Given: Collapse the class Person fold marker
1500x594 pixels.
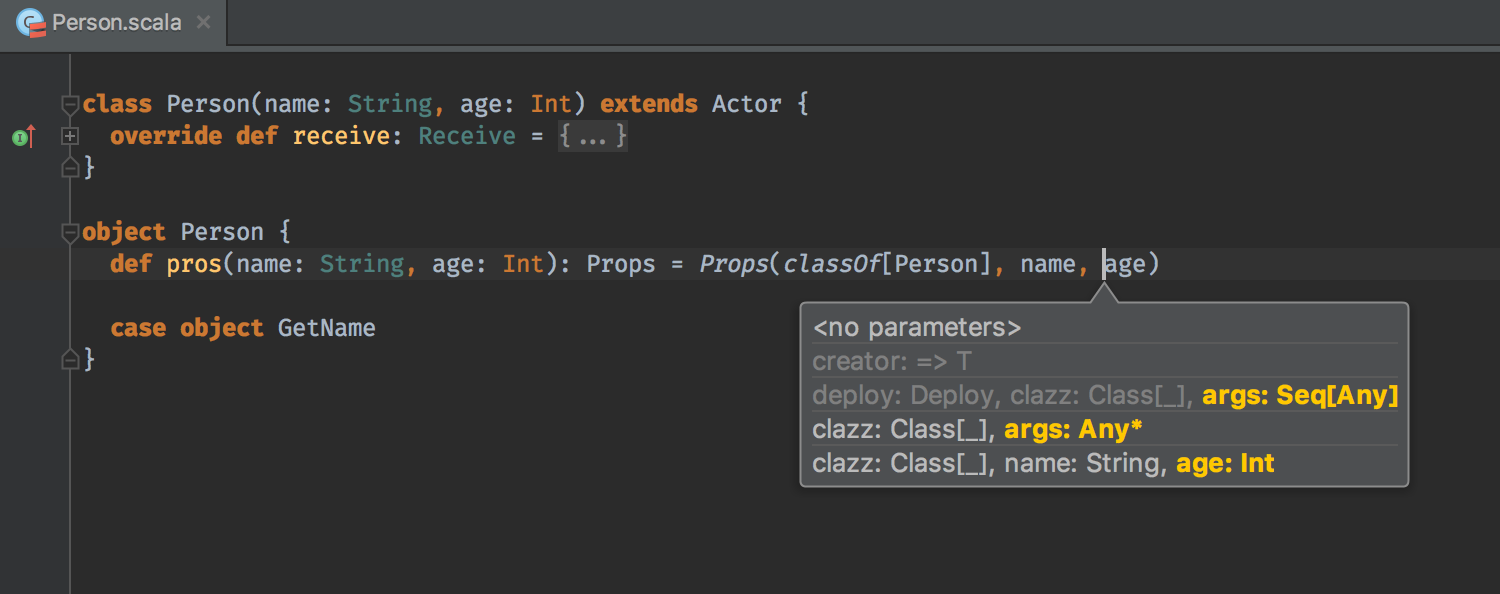Looking at the screenshot, I should pos(70,104).
